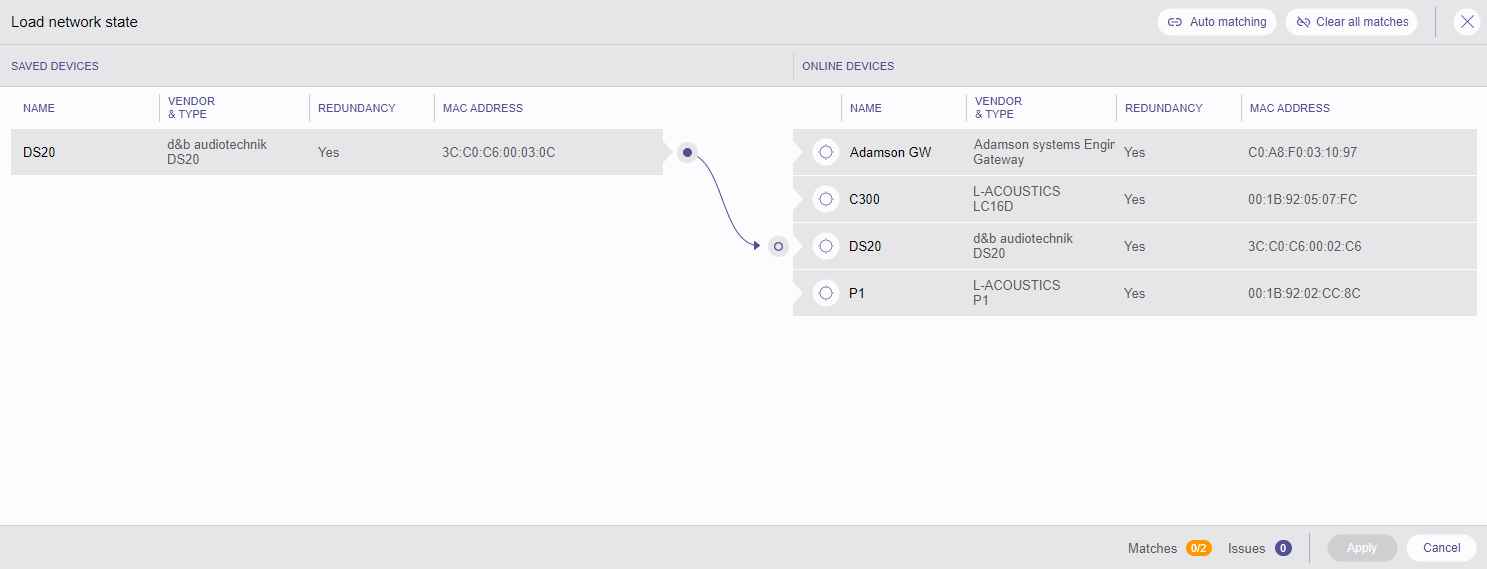Click redundancy Yes in saved DS20 row
This screenshot has height=569, width=1487.
[x=328, y=153]
